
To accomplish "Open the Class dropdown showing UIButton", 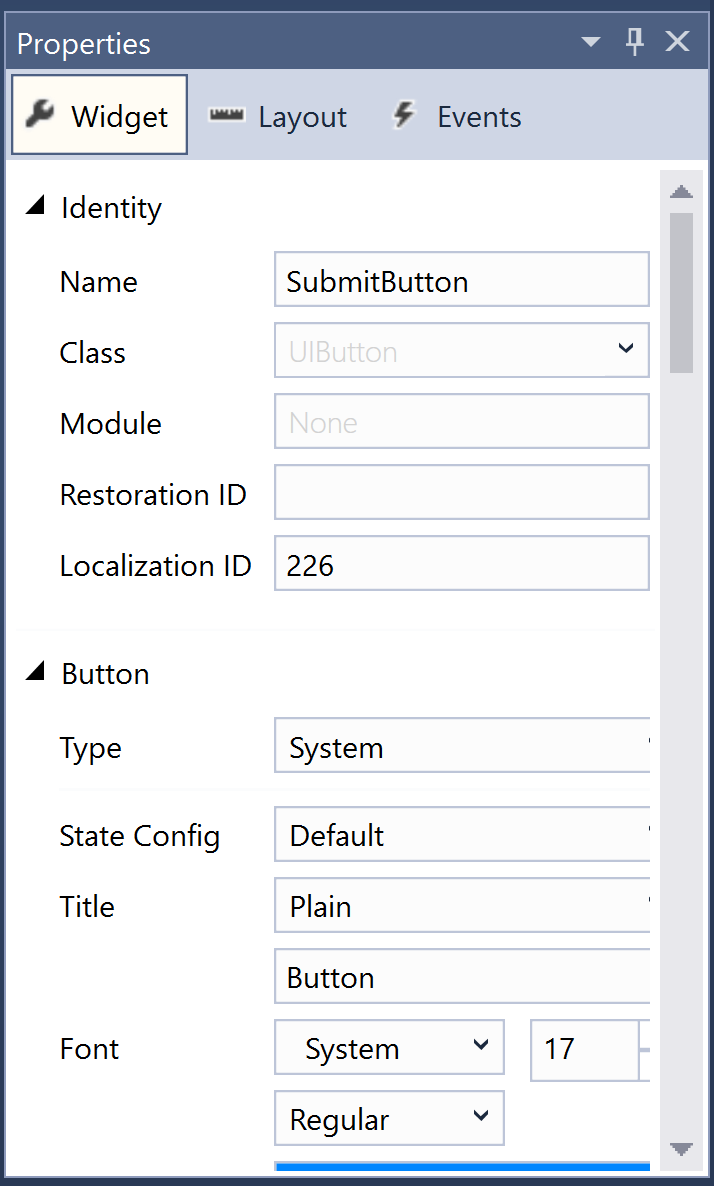I will coord(461,350).
